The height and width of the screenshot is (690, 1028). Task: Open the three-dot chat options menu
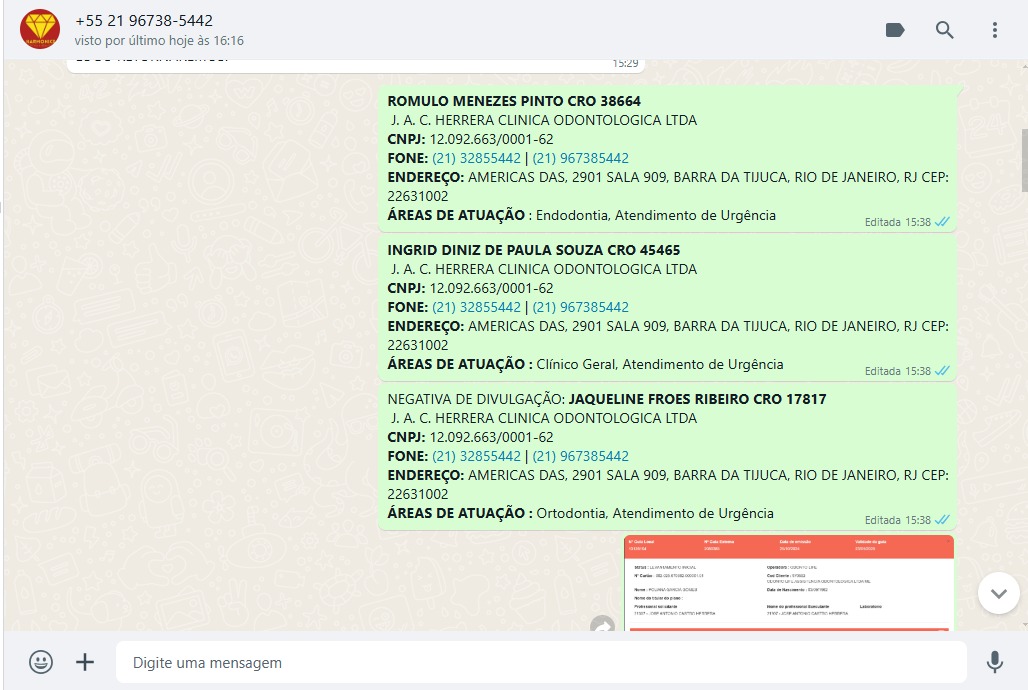[x=995, y=30]
